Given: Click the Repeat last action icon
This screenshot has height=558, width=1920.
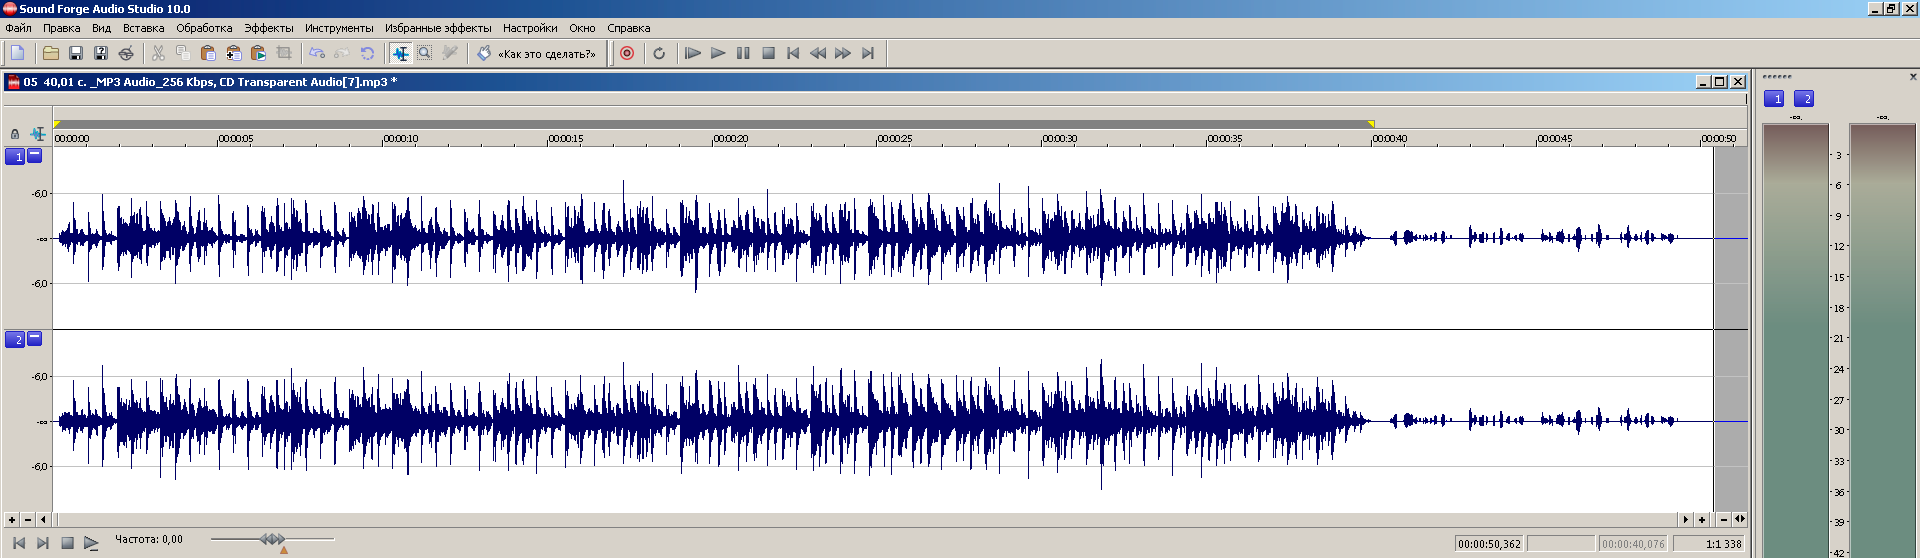Looking at the screenshot, I should coord(367,53).
